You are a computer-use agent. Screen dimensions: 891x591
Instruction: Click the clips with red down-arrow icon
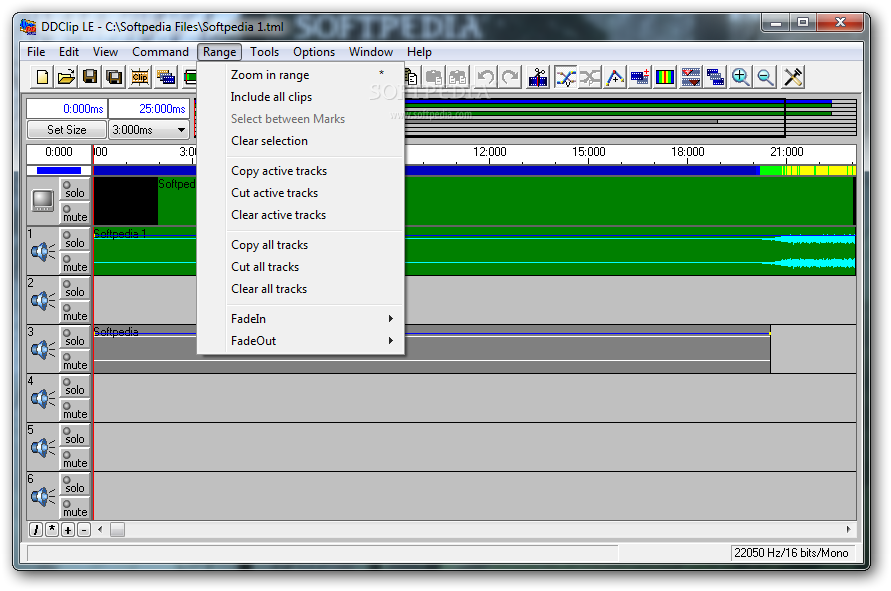690,77
